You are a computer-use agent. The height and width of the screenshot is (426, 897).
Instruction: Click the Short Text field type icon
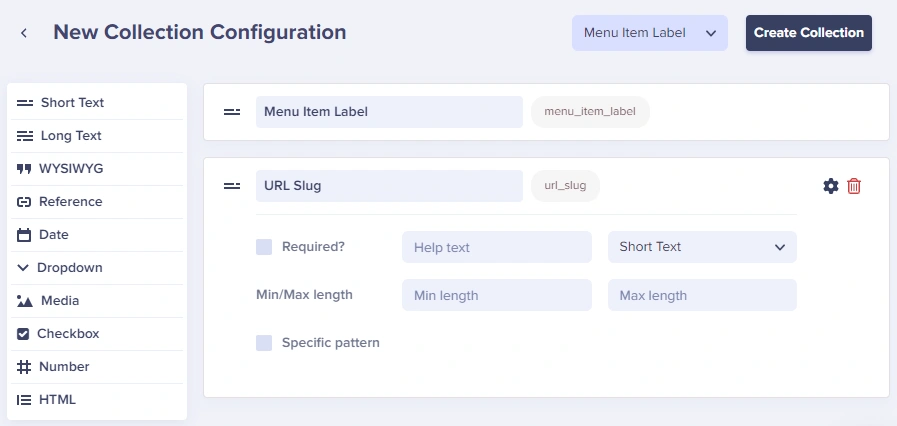(x=25, y=103)
